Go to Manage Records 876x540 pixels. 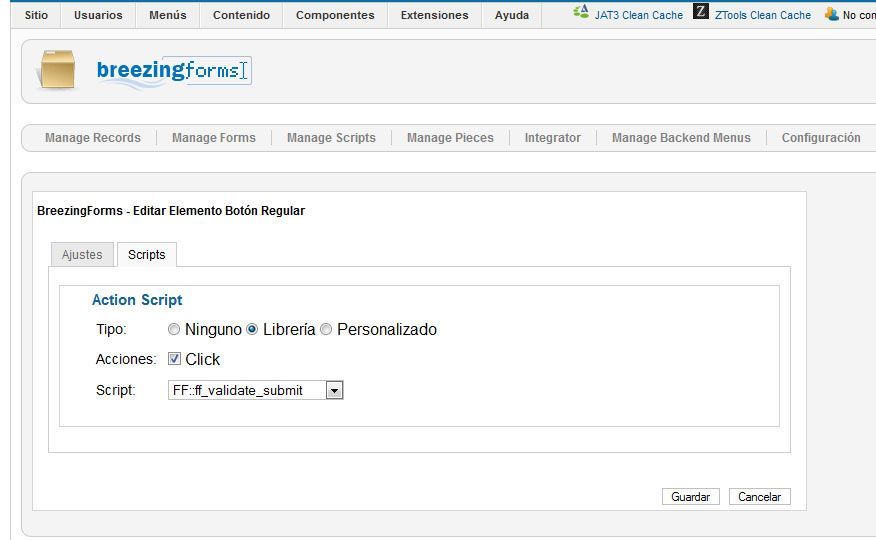pos(93,138)
